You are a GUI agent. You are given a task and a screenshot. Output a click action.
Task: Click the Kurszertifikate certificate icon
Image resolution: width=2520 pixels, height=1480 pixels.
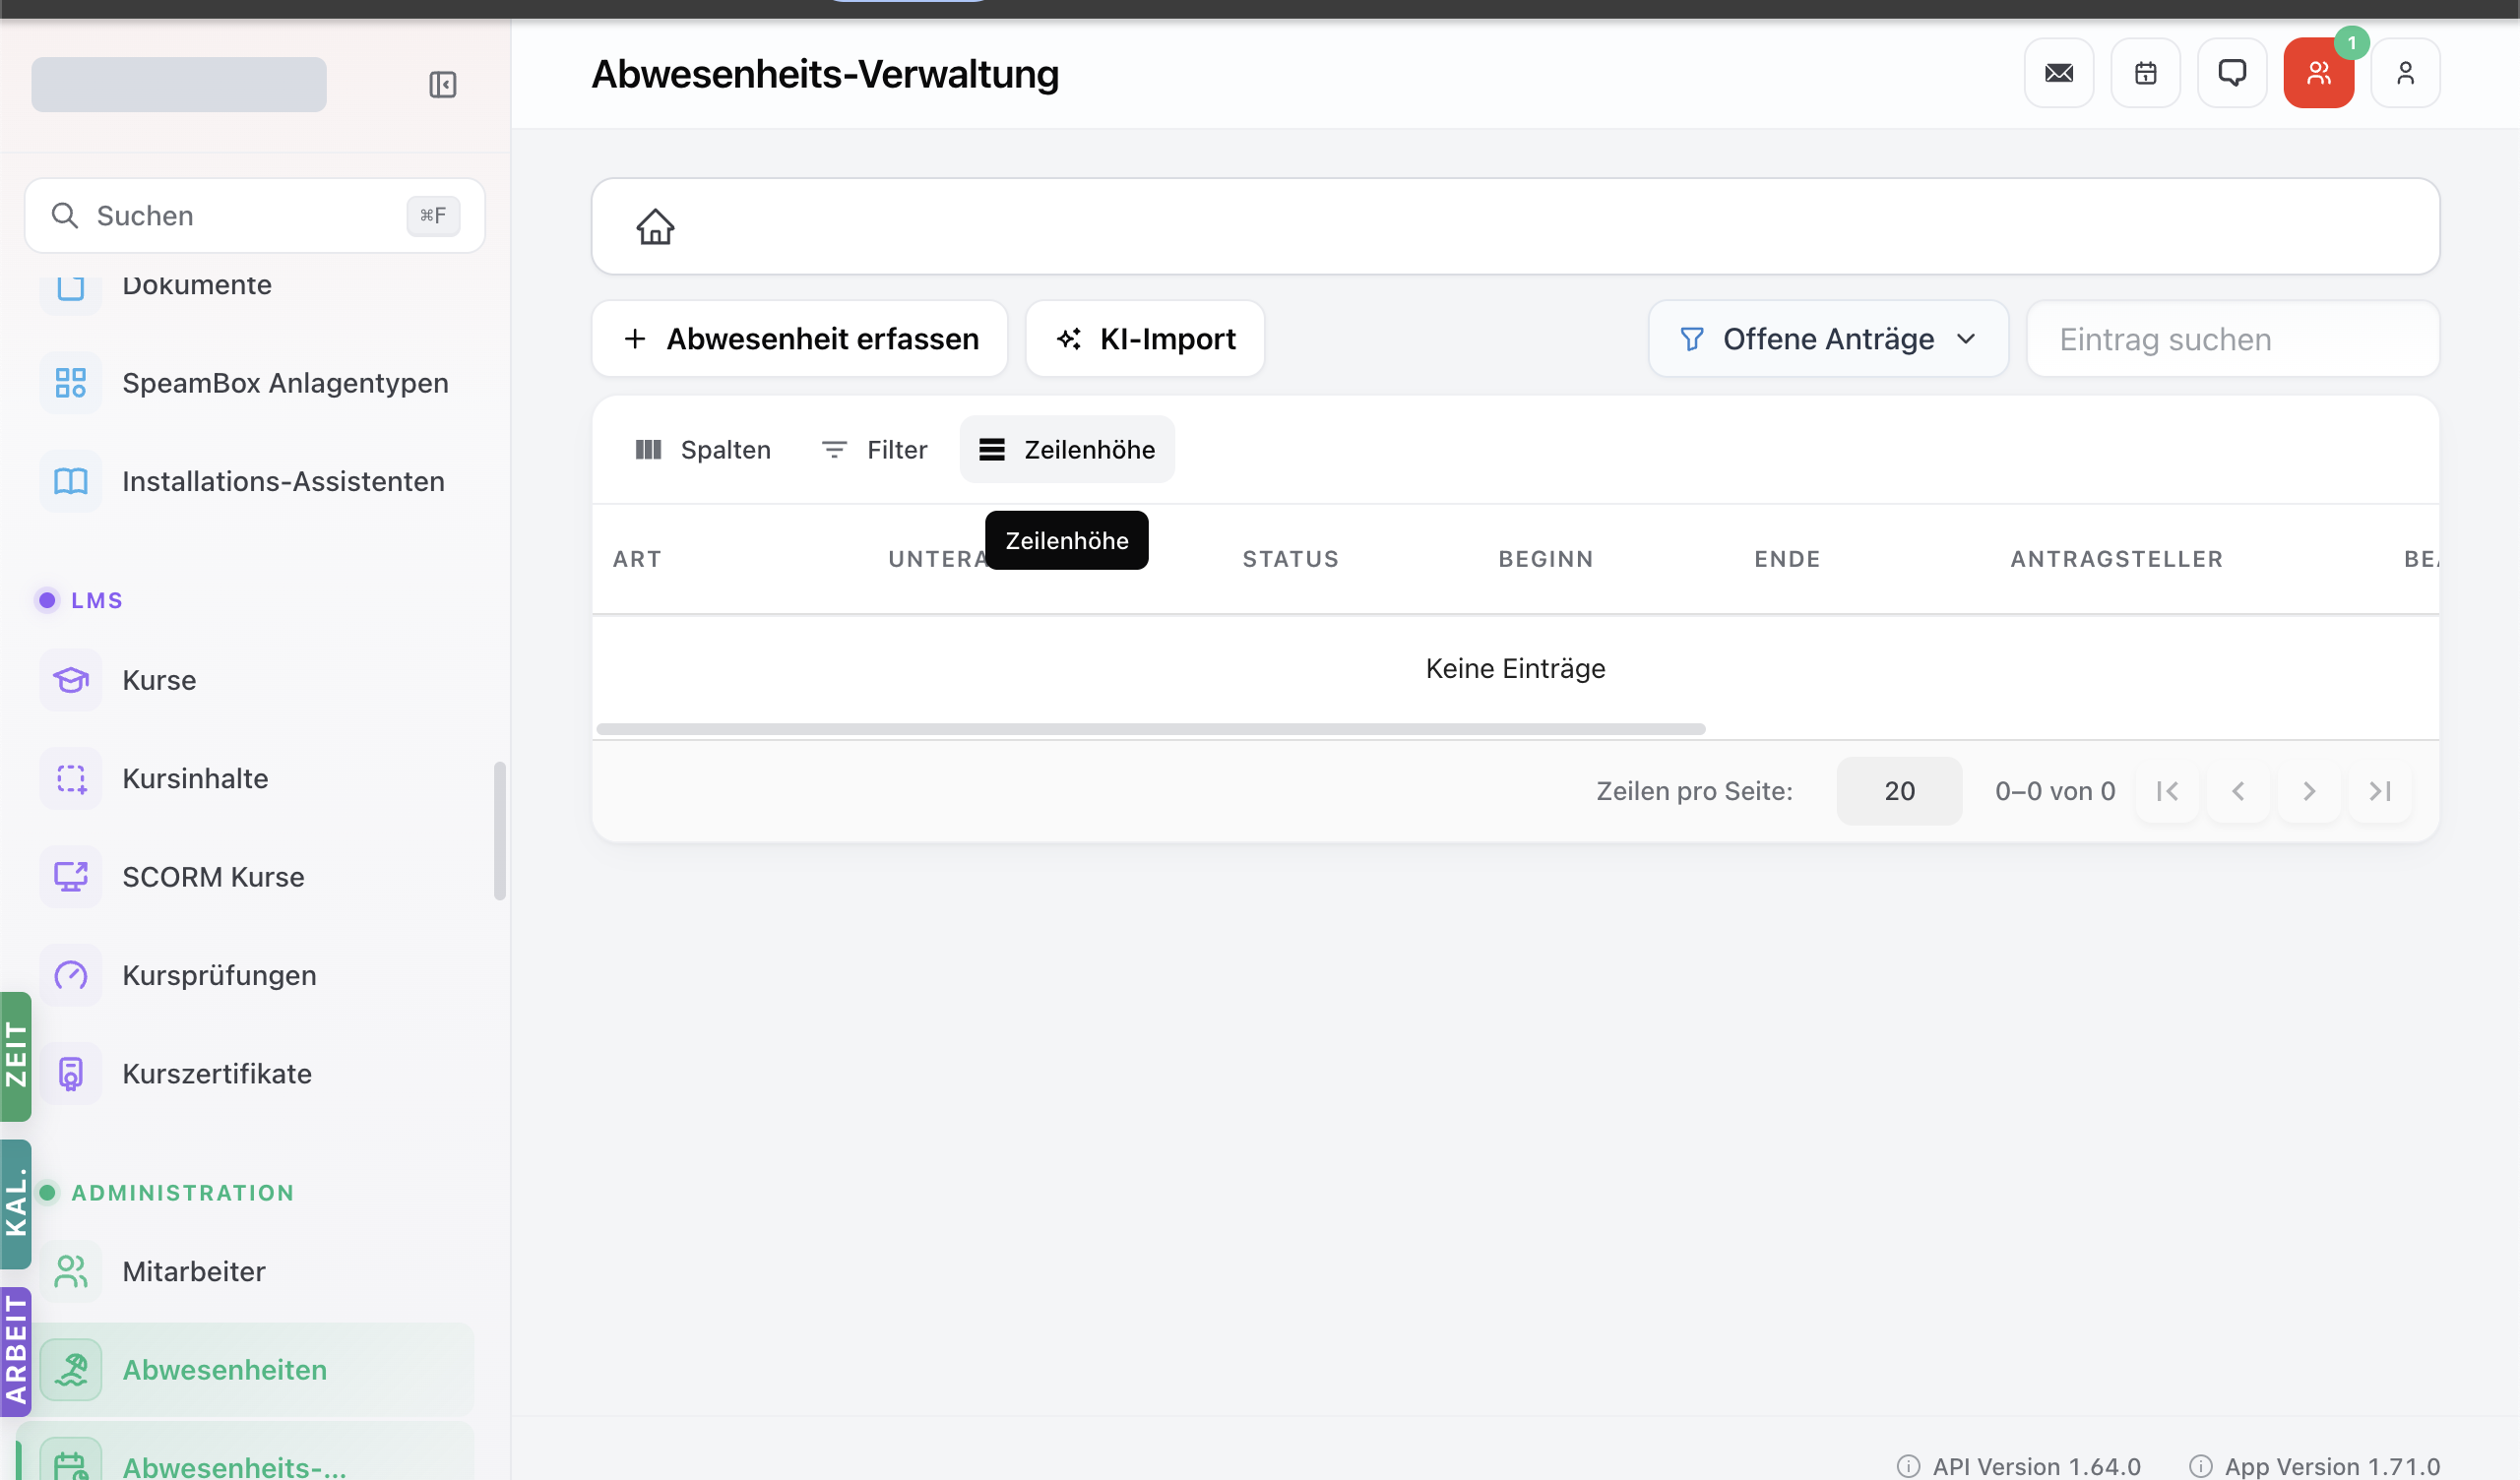point(71,1074)
